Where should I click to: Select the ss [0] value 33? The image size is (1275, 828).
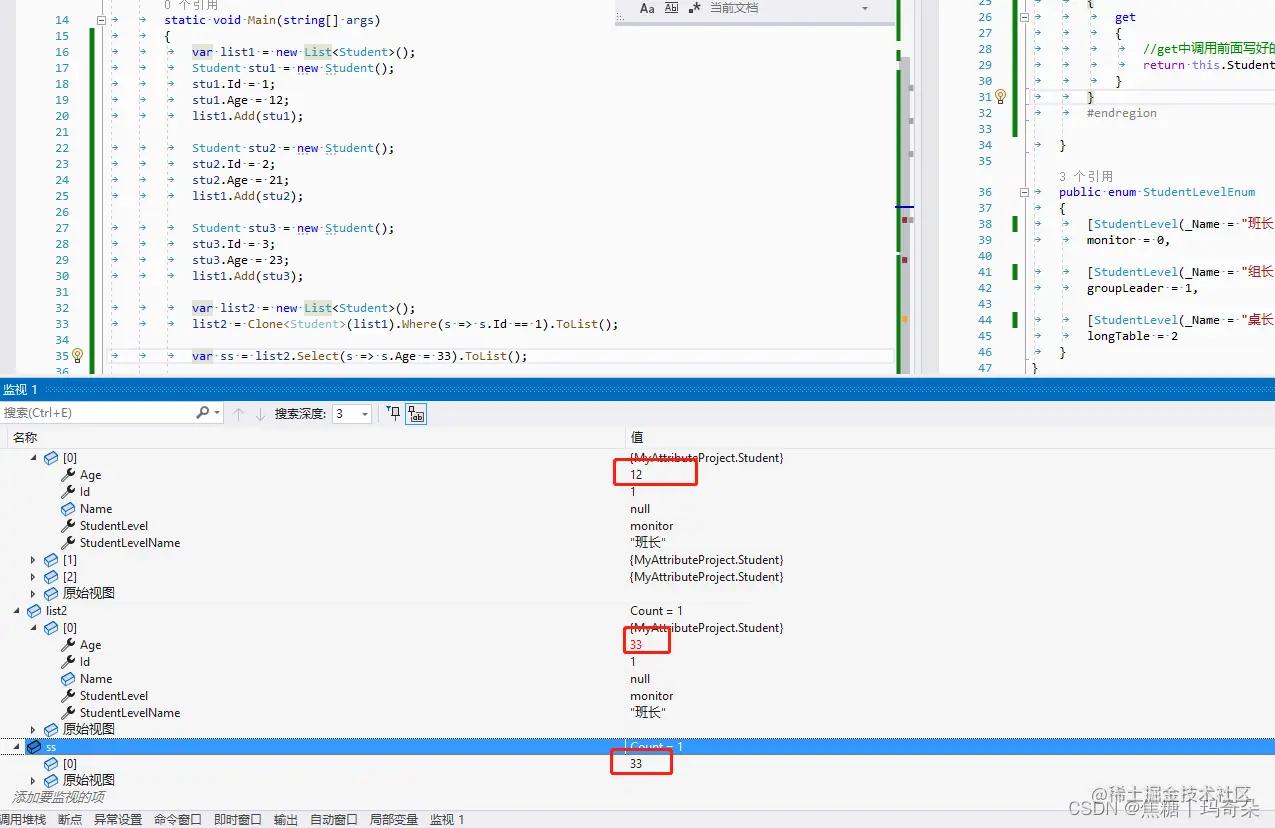click(x=636, y=764)
